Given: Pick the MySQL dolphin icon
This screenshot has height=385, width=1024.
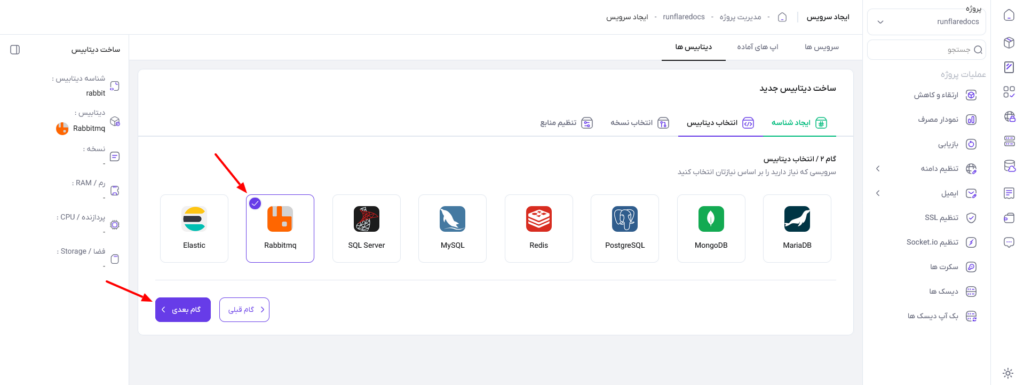Looking at the screenshot, I should [x=453, y=219].
